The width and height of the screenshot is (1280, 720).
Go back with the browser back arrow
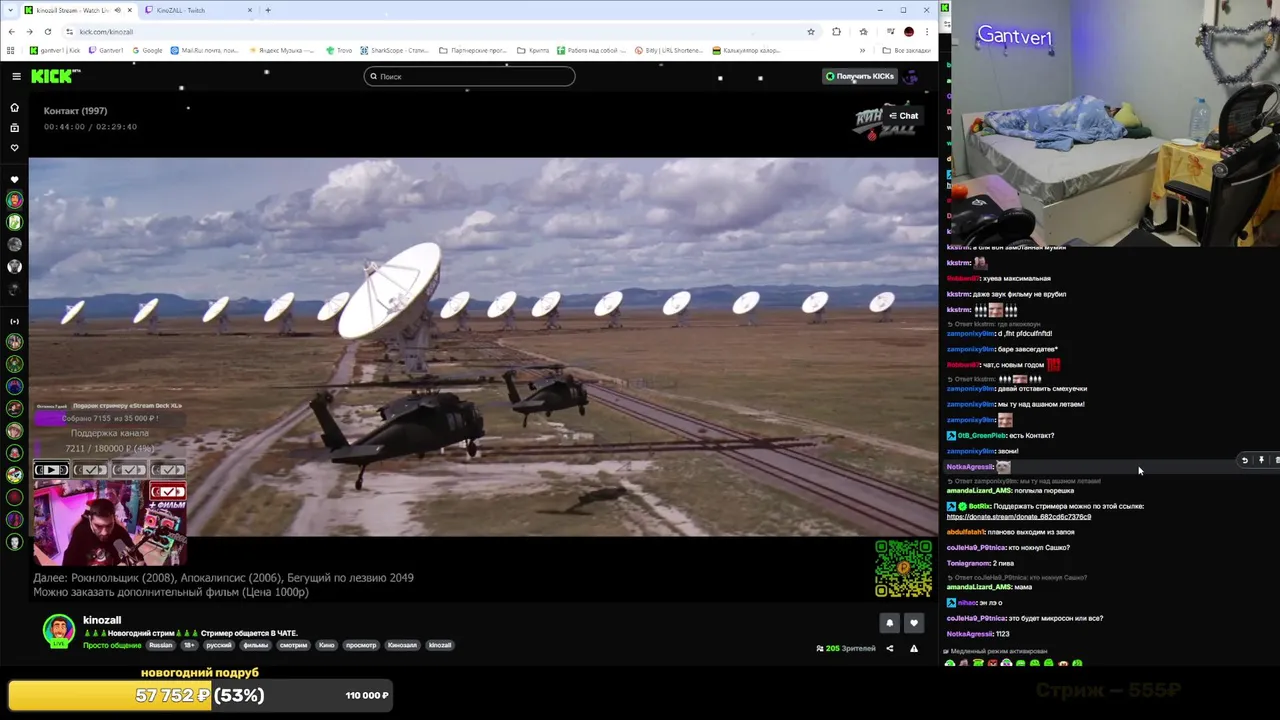coord(12,31)
